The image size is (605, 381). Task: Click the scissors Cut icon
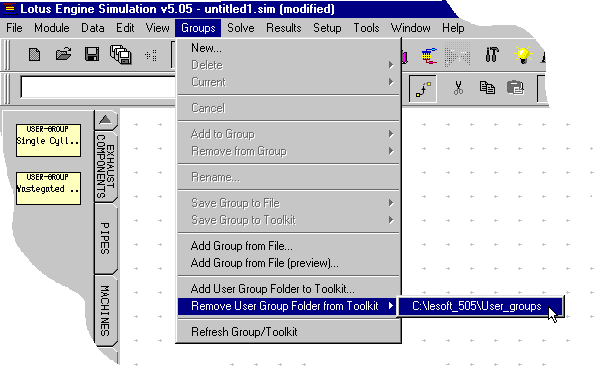pos(458,88)
